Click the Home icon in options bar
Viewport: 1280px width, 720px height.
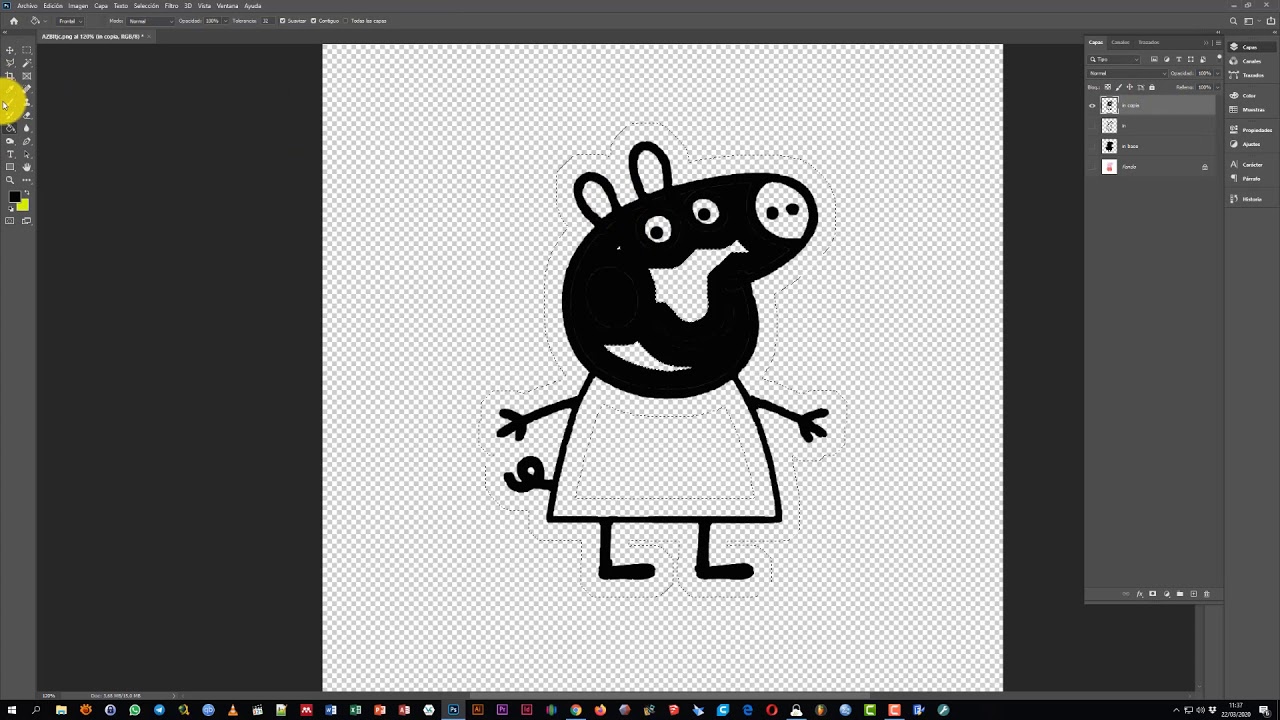[13, 21]
